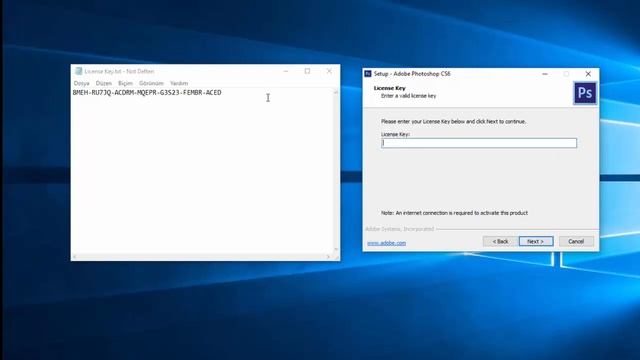Click the Photoshop Ps logo in Setup
This screenshot has height=360, width=640.
click(585, 93)
